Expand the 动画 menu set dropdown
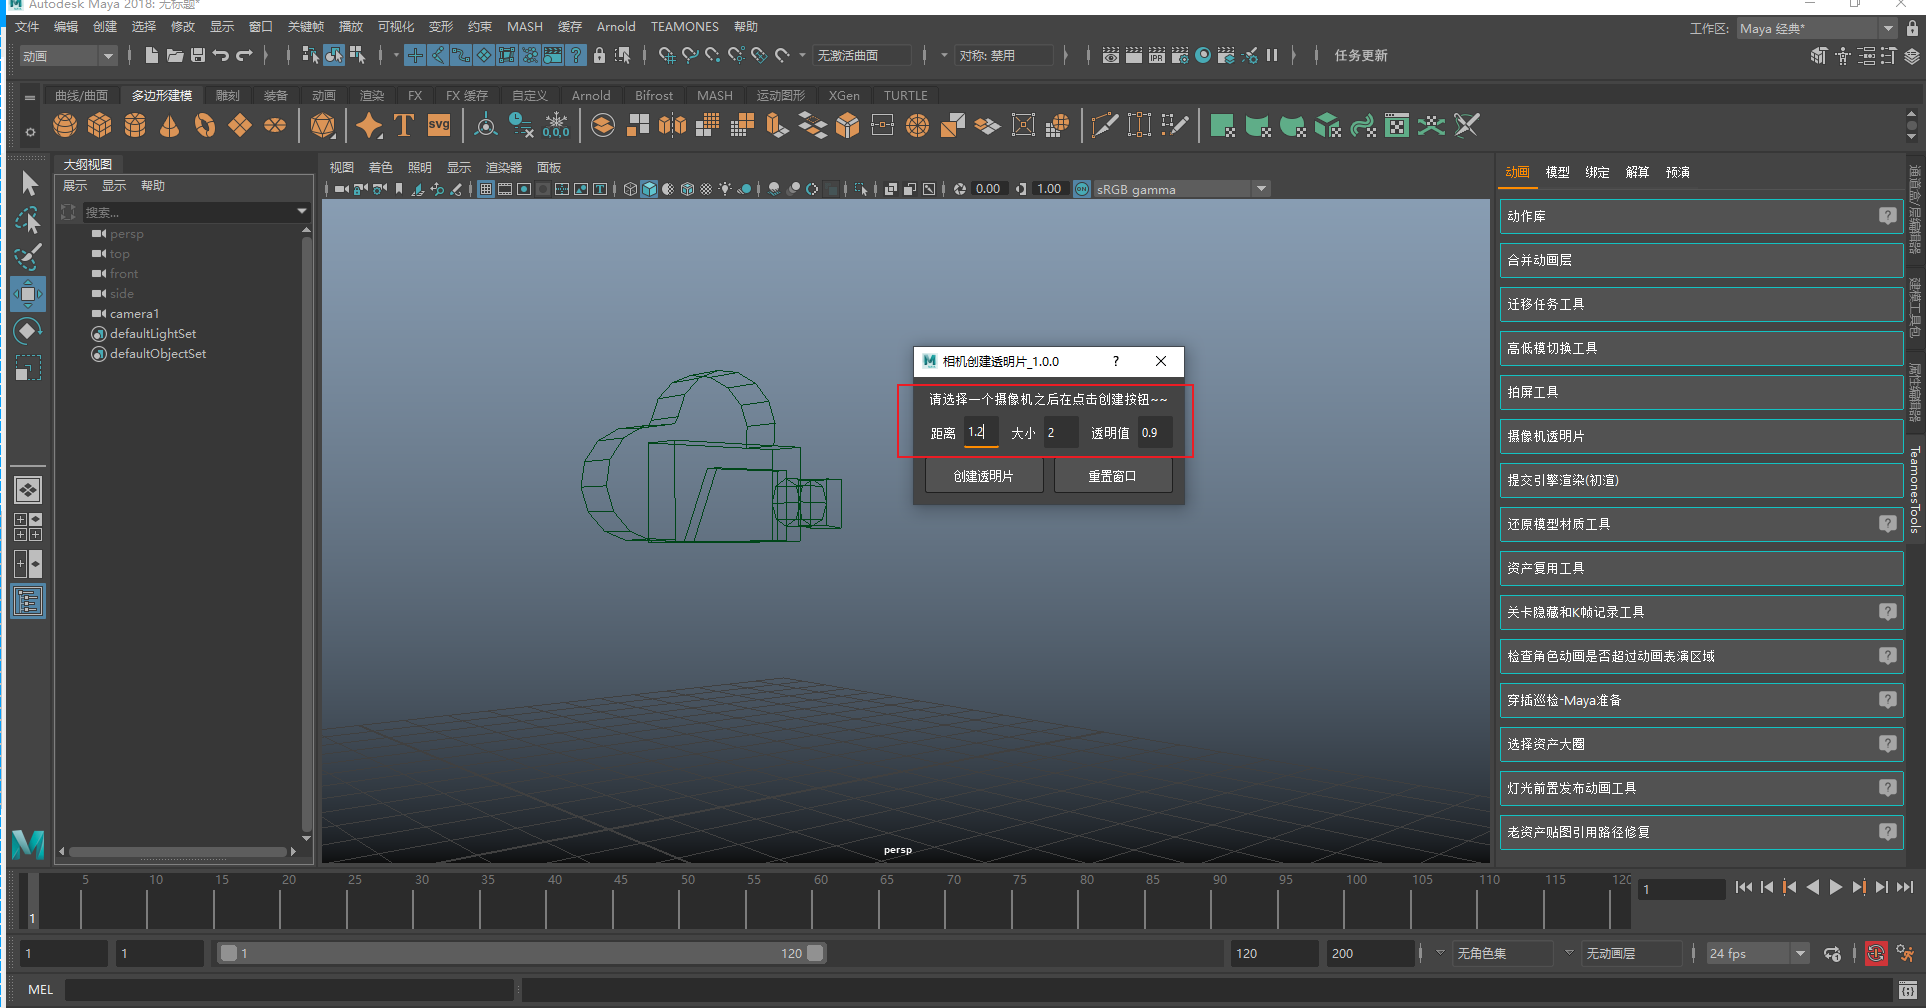1926x1008 pixels. [x=108, y=56]
